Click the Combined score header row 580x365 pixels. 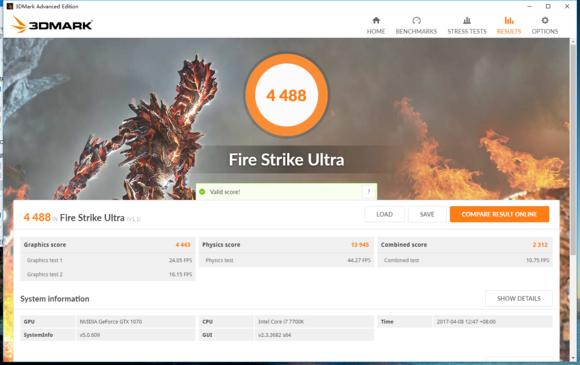(x=465, y=245)
